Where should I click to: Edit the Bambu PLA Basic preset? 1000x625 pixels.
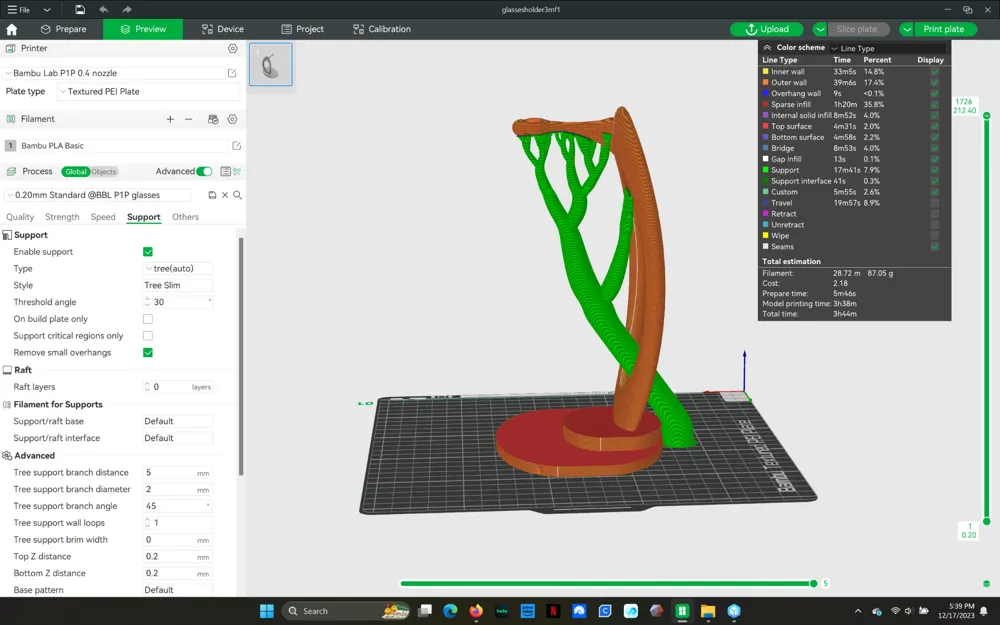coord(237,146)
